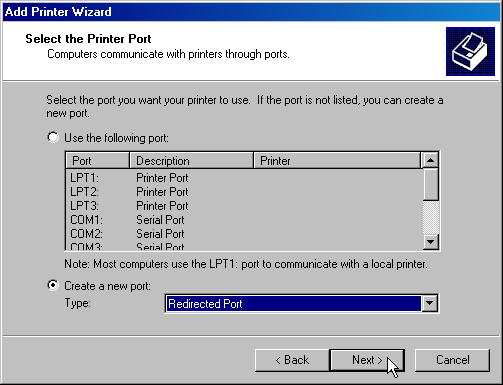Click the Printer column header

click(x=337, y=161)
